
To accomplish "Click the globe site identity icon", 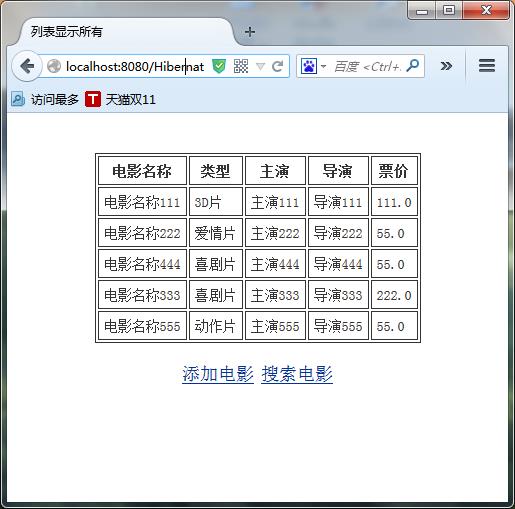I will click(54, 66).
